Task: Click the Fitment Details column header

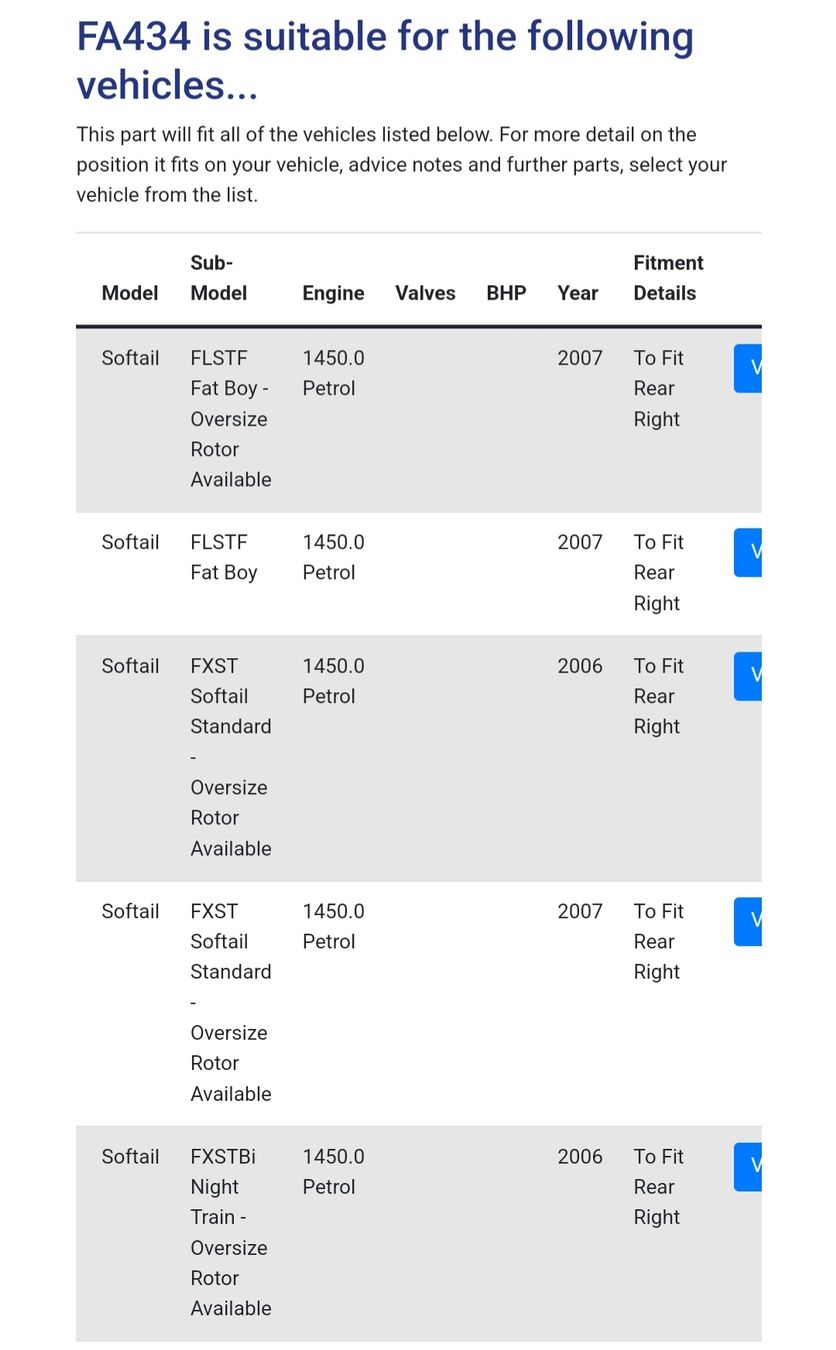Action: 668,278
